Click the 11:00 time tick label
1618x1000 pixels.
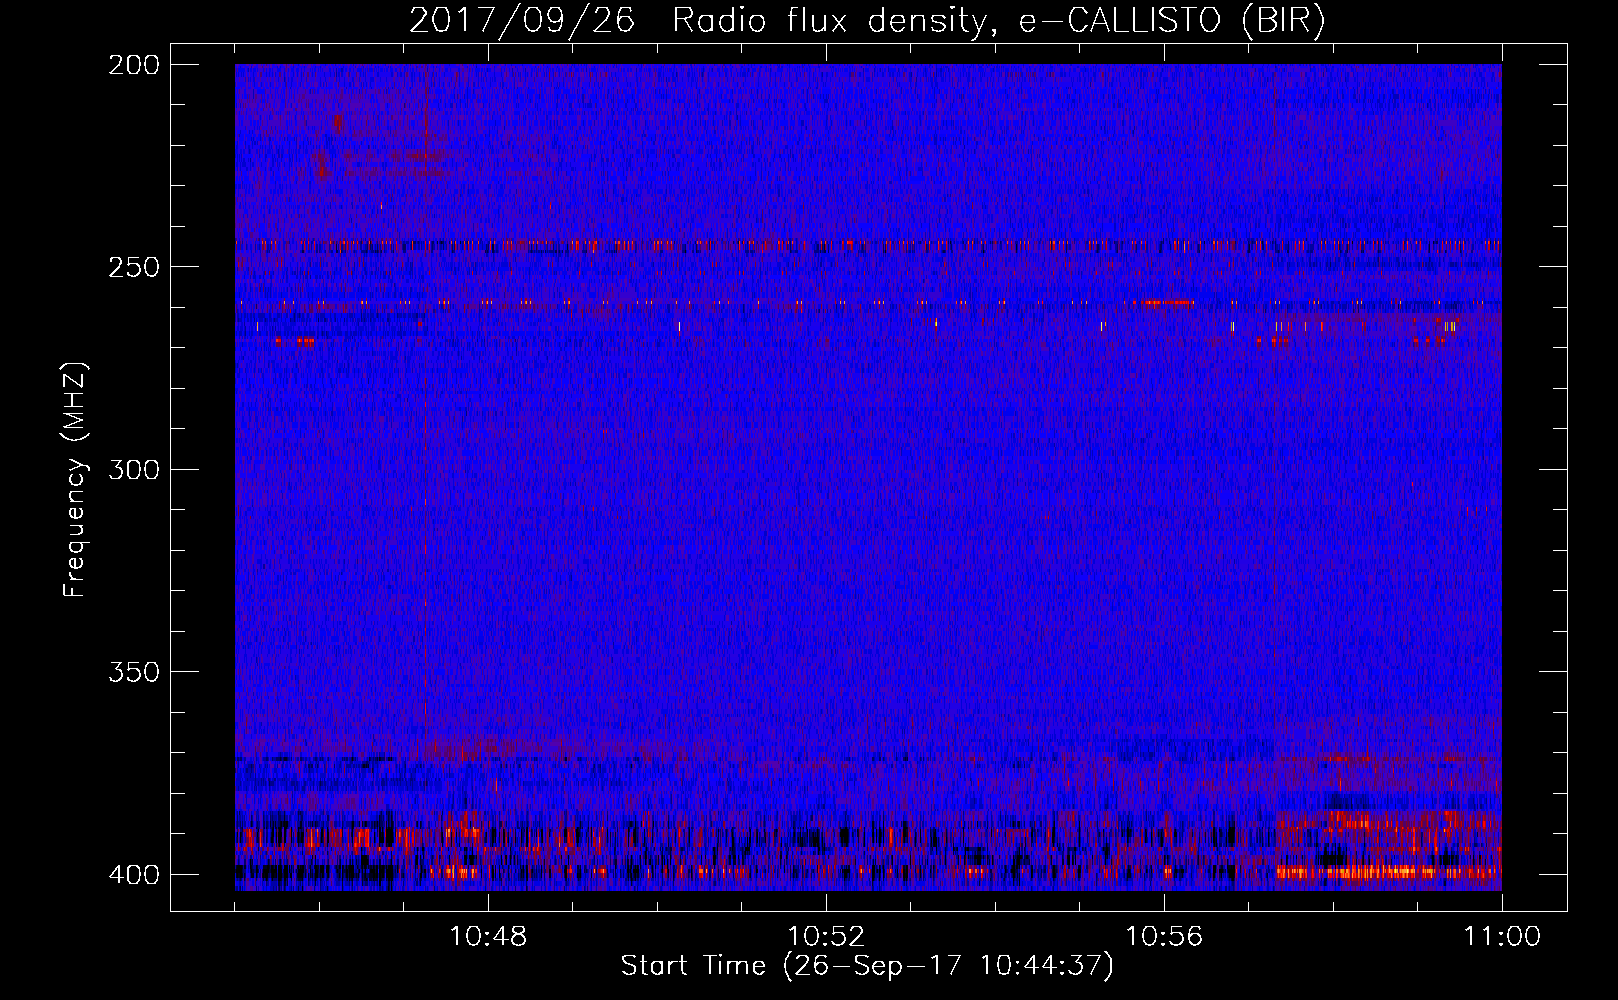click(x=1502, y=937)
